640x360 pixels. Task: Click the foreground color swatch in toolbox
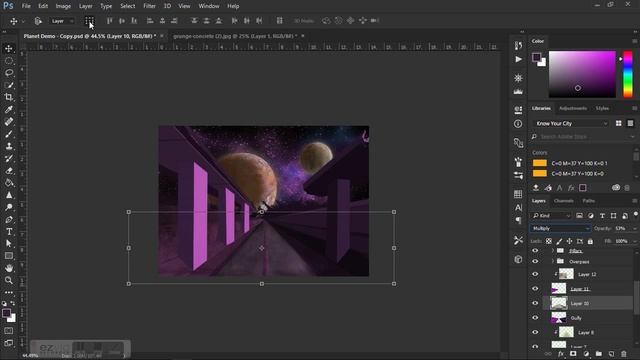pos(6,313)
